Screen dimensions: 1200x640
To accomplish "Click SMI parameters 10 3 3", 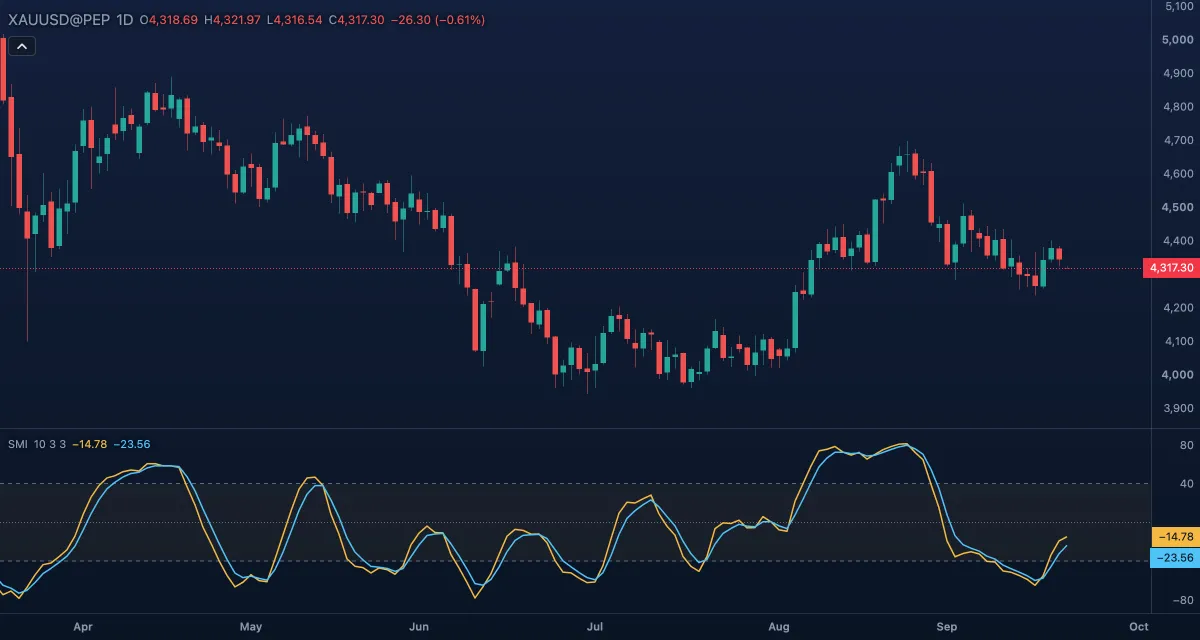I will click(50, 444).
